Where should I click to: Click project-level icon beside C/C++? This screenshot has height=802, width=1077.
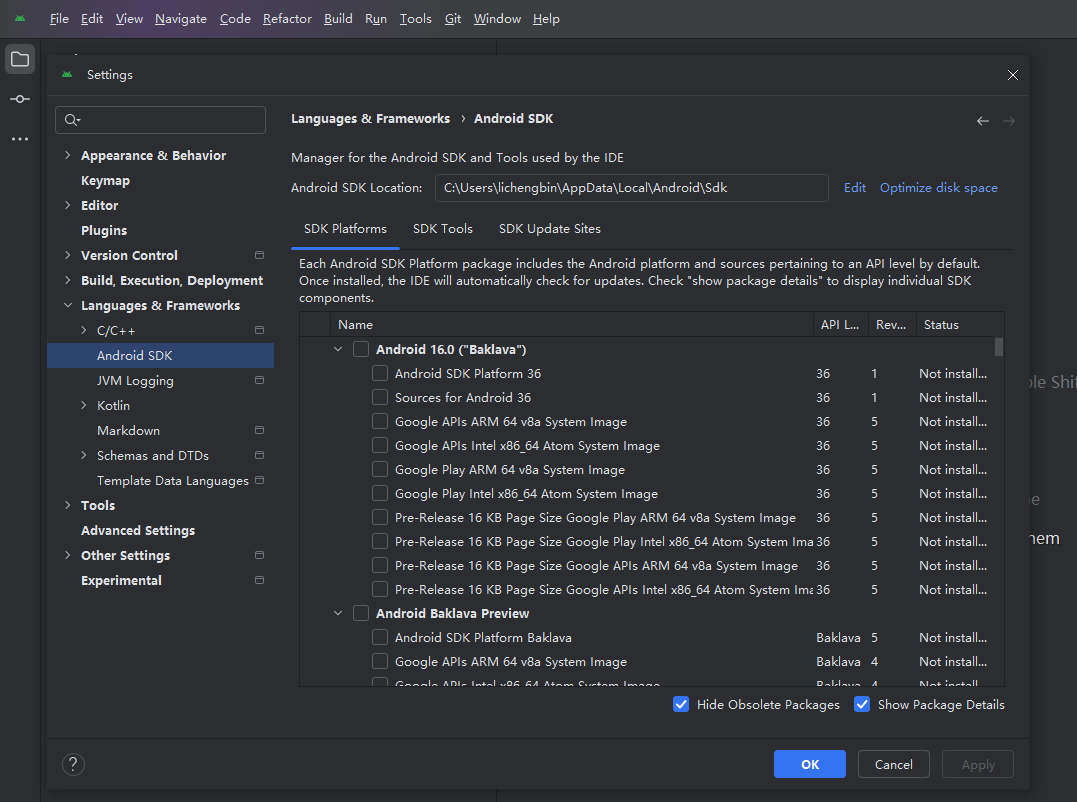pyautogui.click(x=260, y=330)
